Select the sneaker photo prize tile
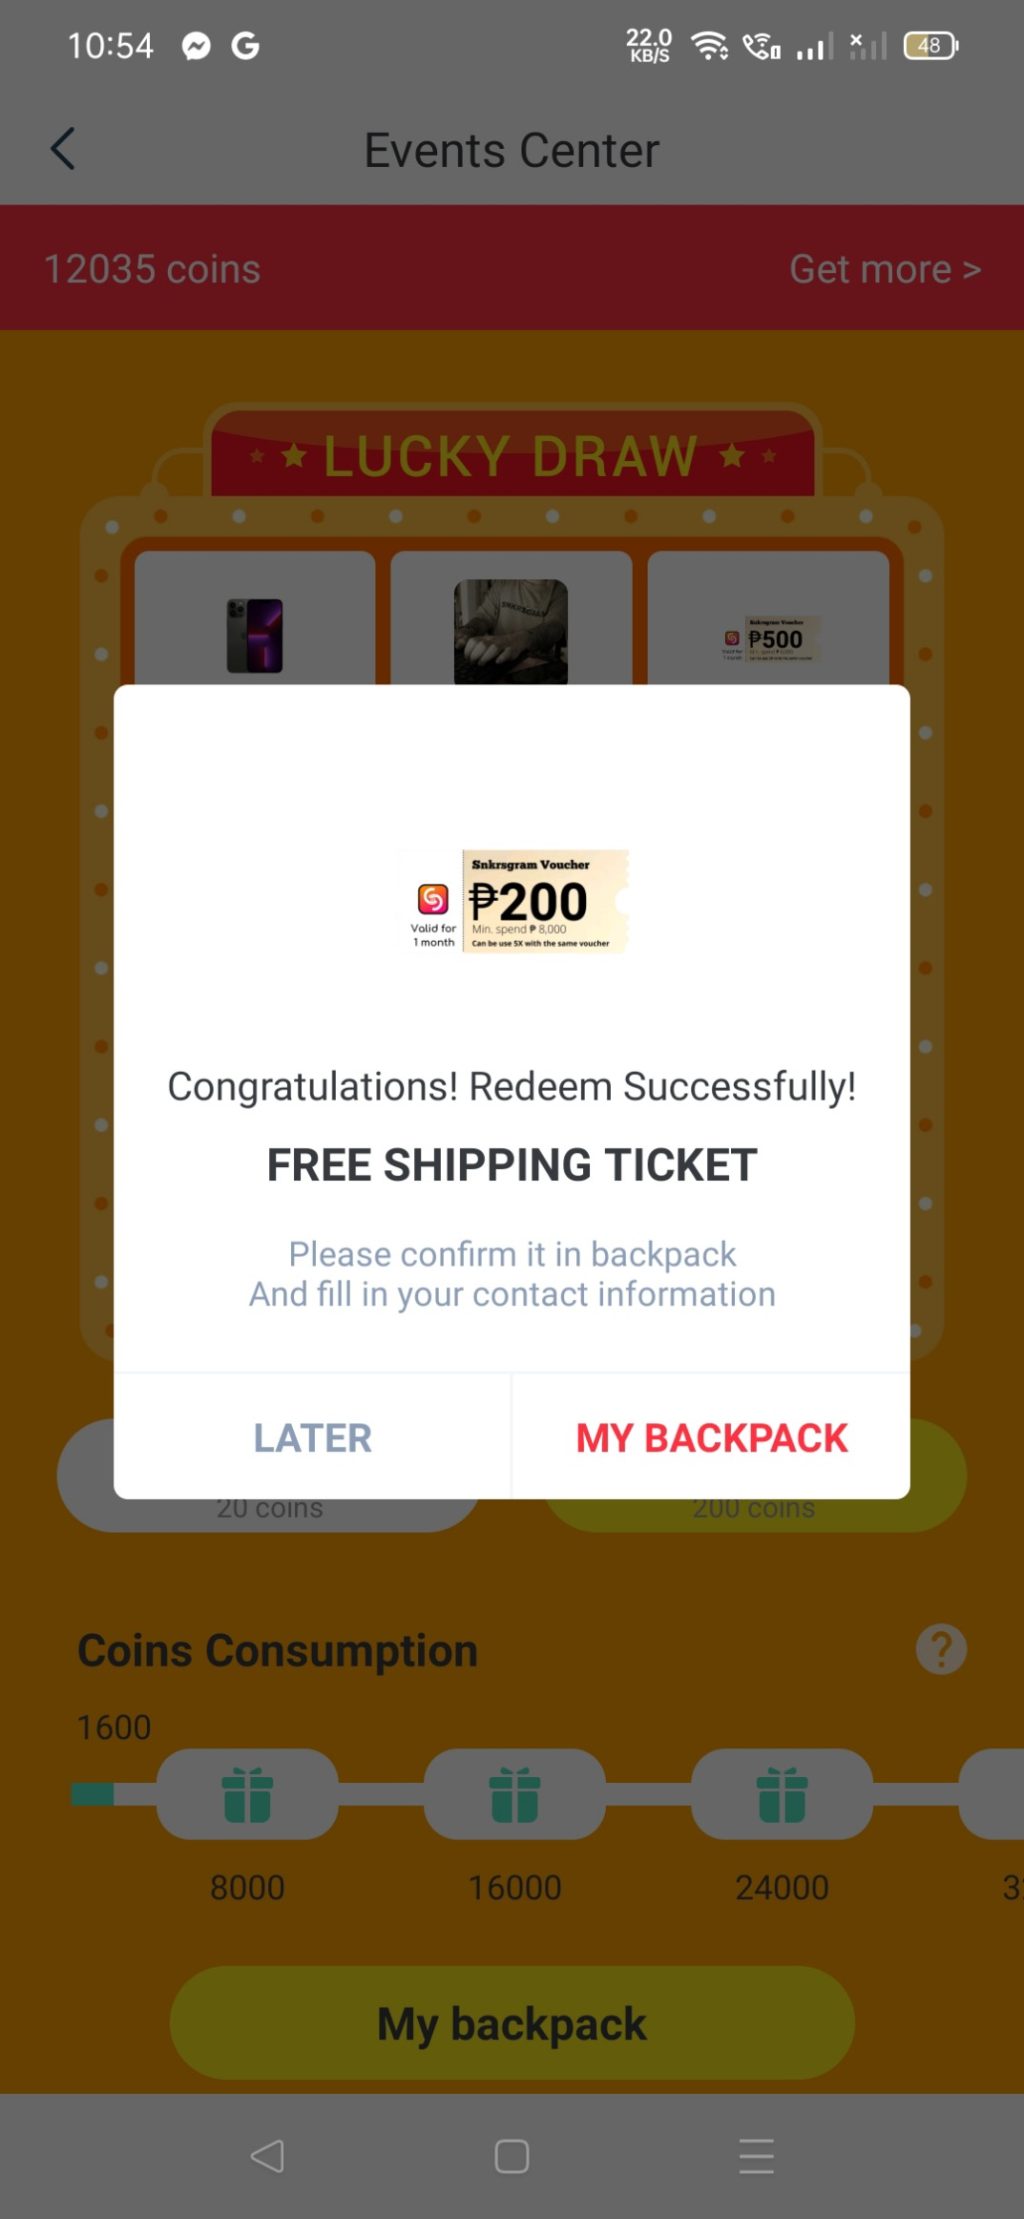The height and width of the screenshot is (2219, 1024). point(511,618)
